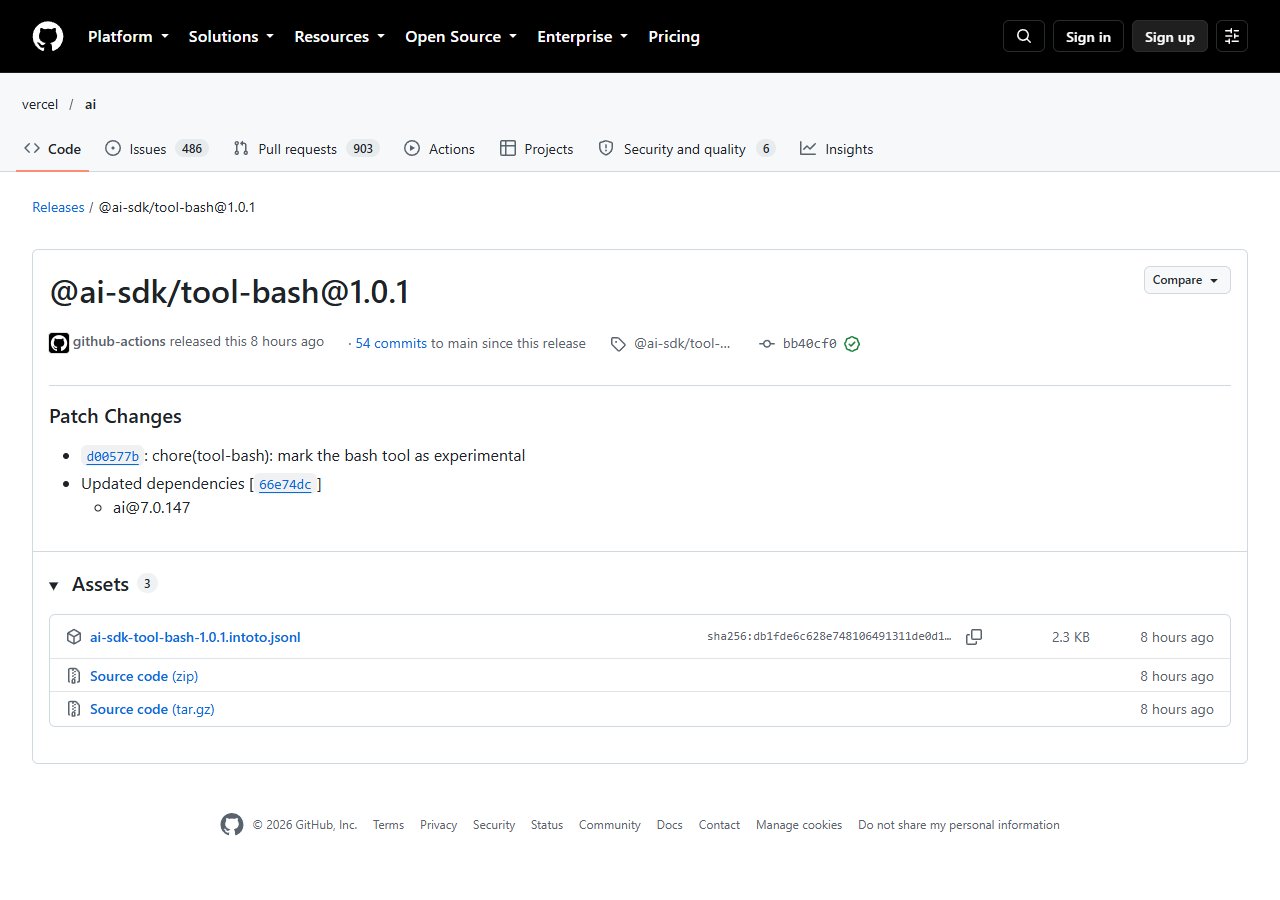Open the Projects tab
The height and width of the screenshot is (900, 1280).
[x=537, y=149]
